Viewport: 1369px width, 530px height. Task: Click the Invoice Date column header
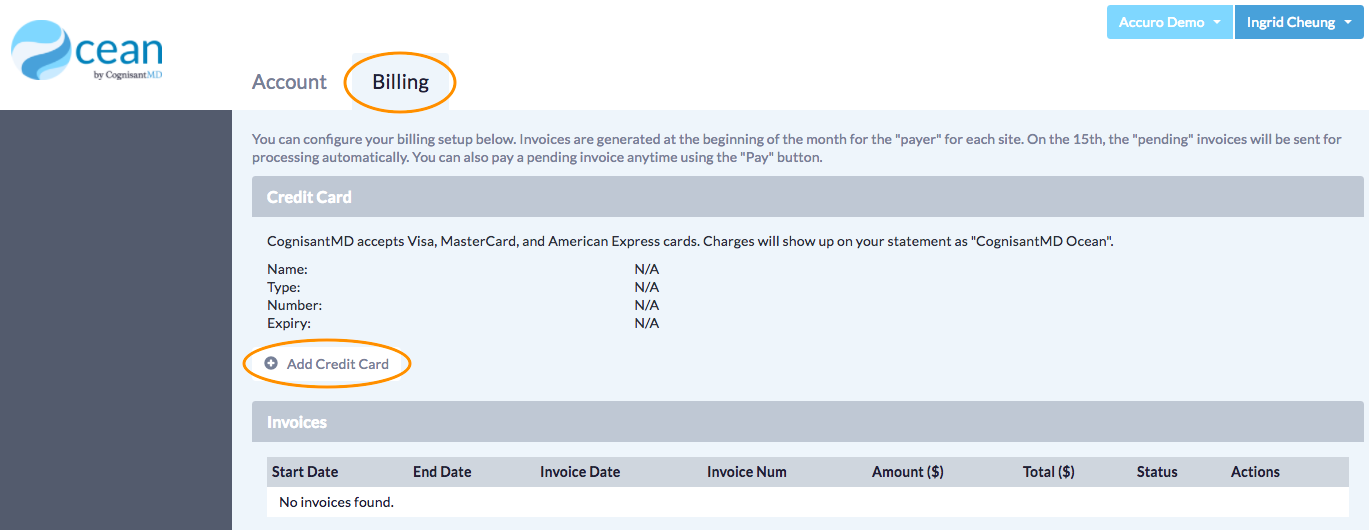580,472
